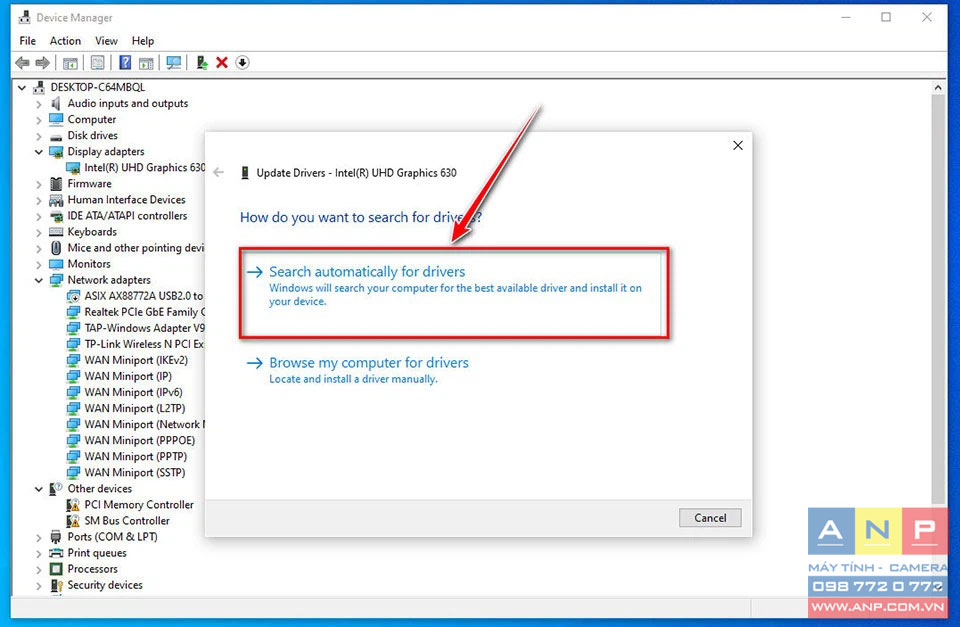The image size is (960, 627).
Task: Select WAN Miniport (IKEv2)
Action: [136, 360]
